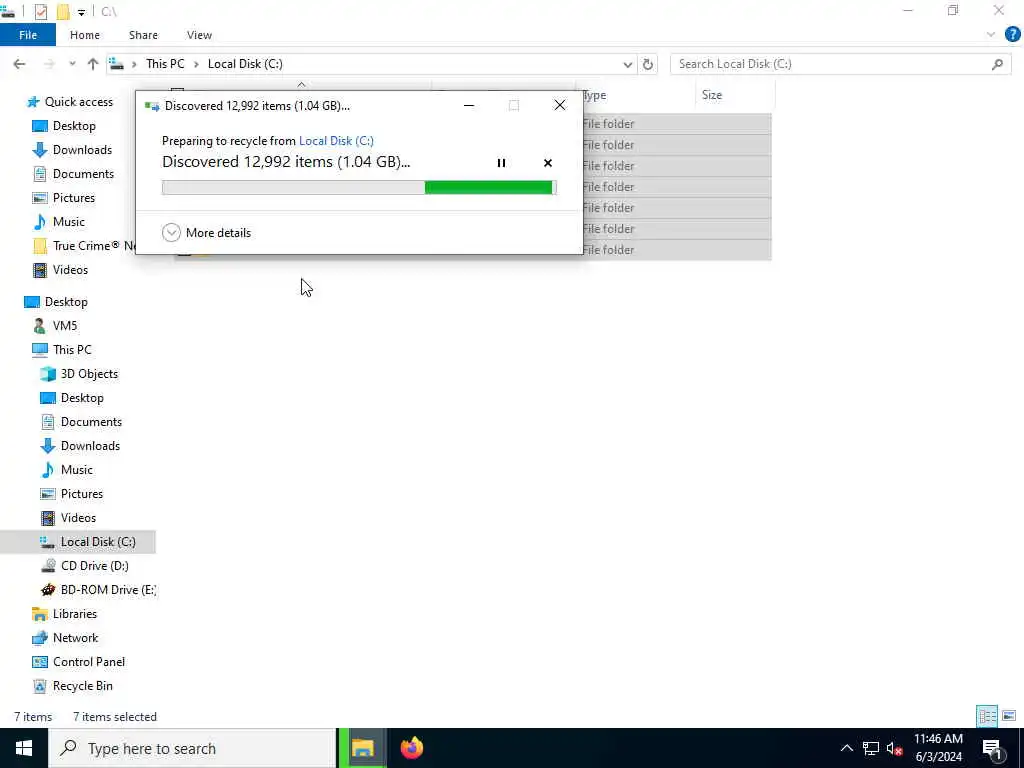
Task: Cancel the recycle operation with the small X
Action: pos(548,163)
